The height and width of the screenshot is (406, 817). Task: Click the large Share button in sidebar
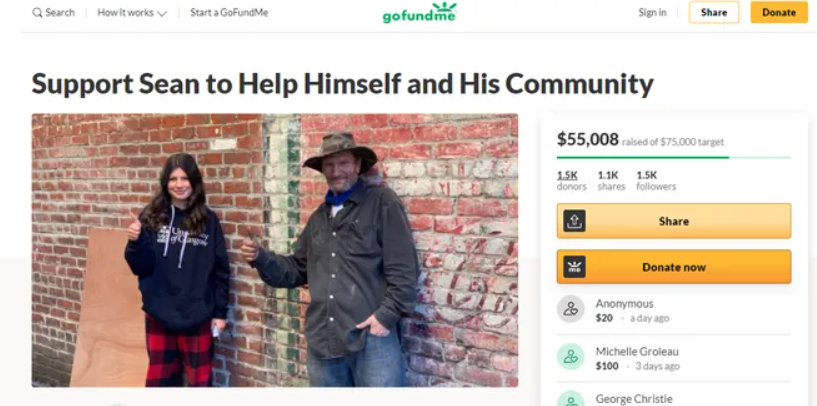pyautogui.click(x=674, y=221)
